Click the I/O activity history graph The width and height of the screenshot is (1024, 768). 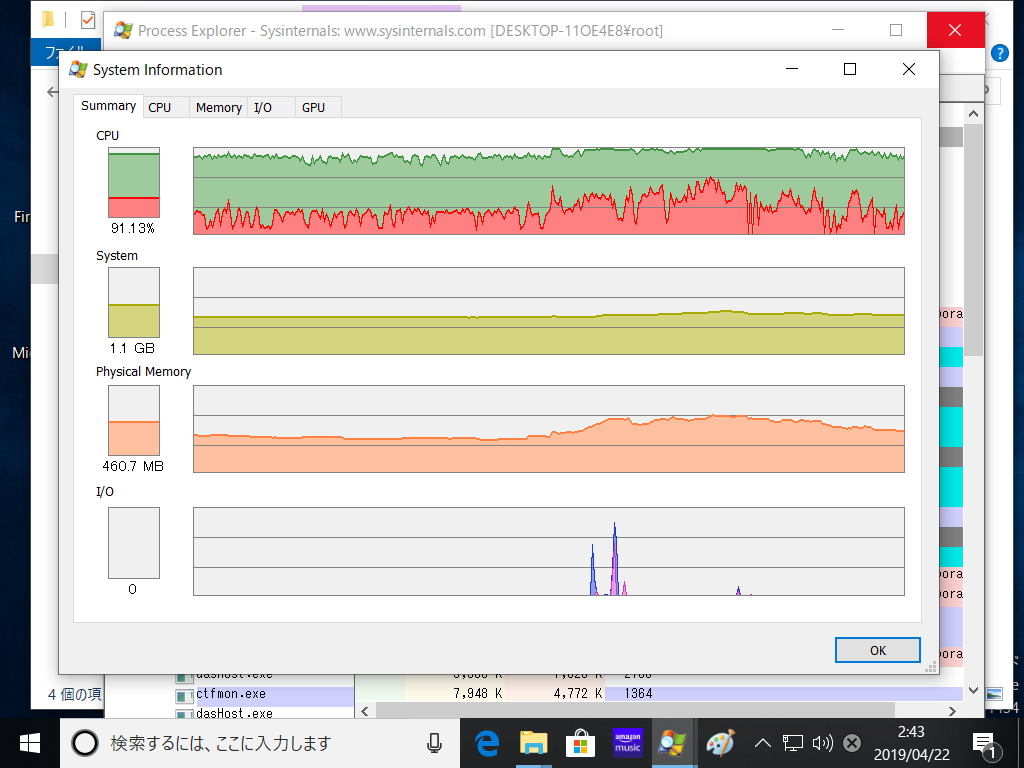(x=549, y=552)
